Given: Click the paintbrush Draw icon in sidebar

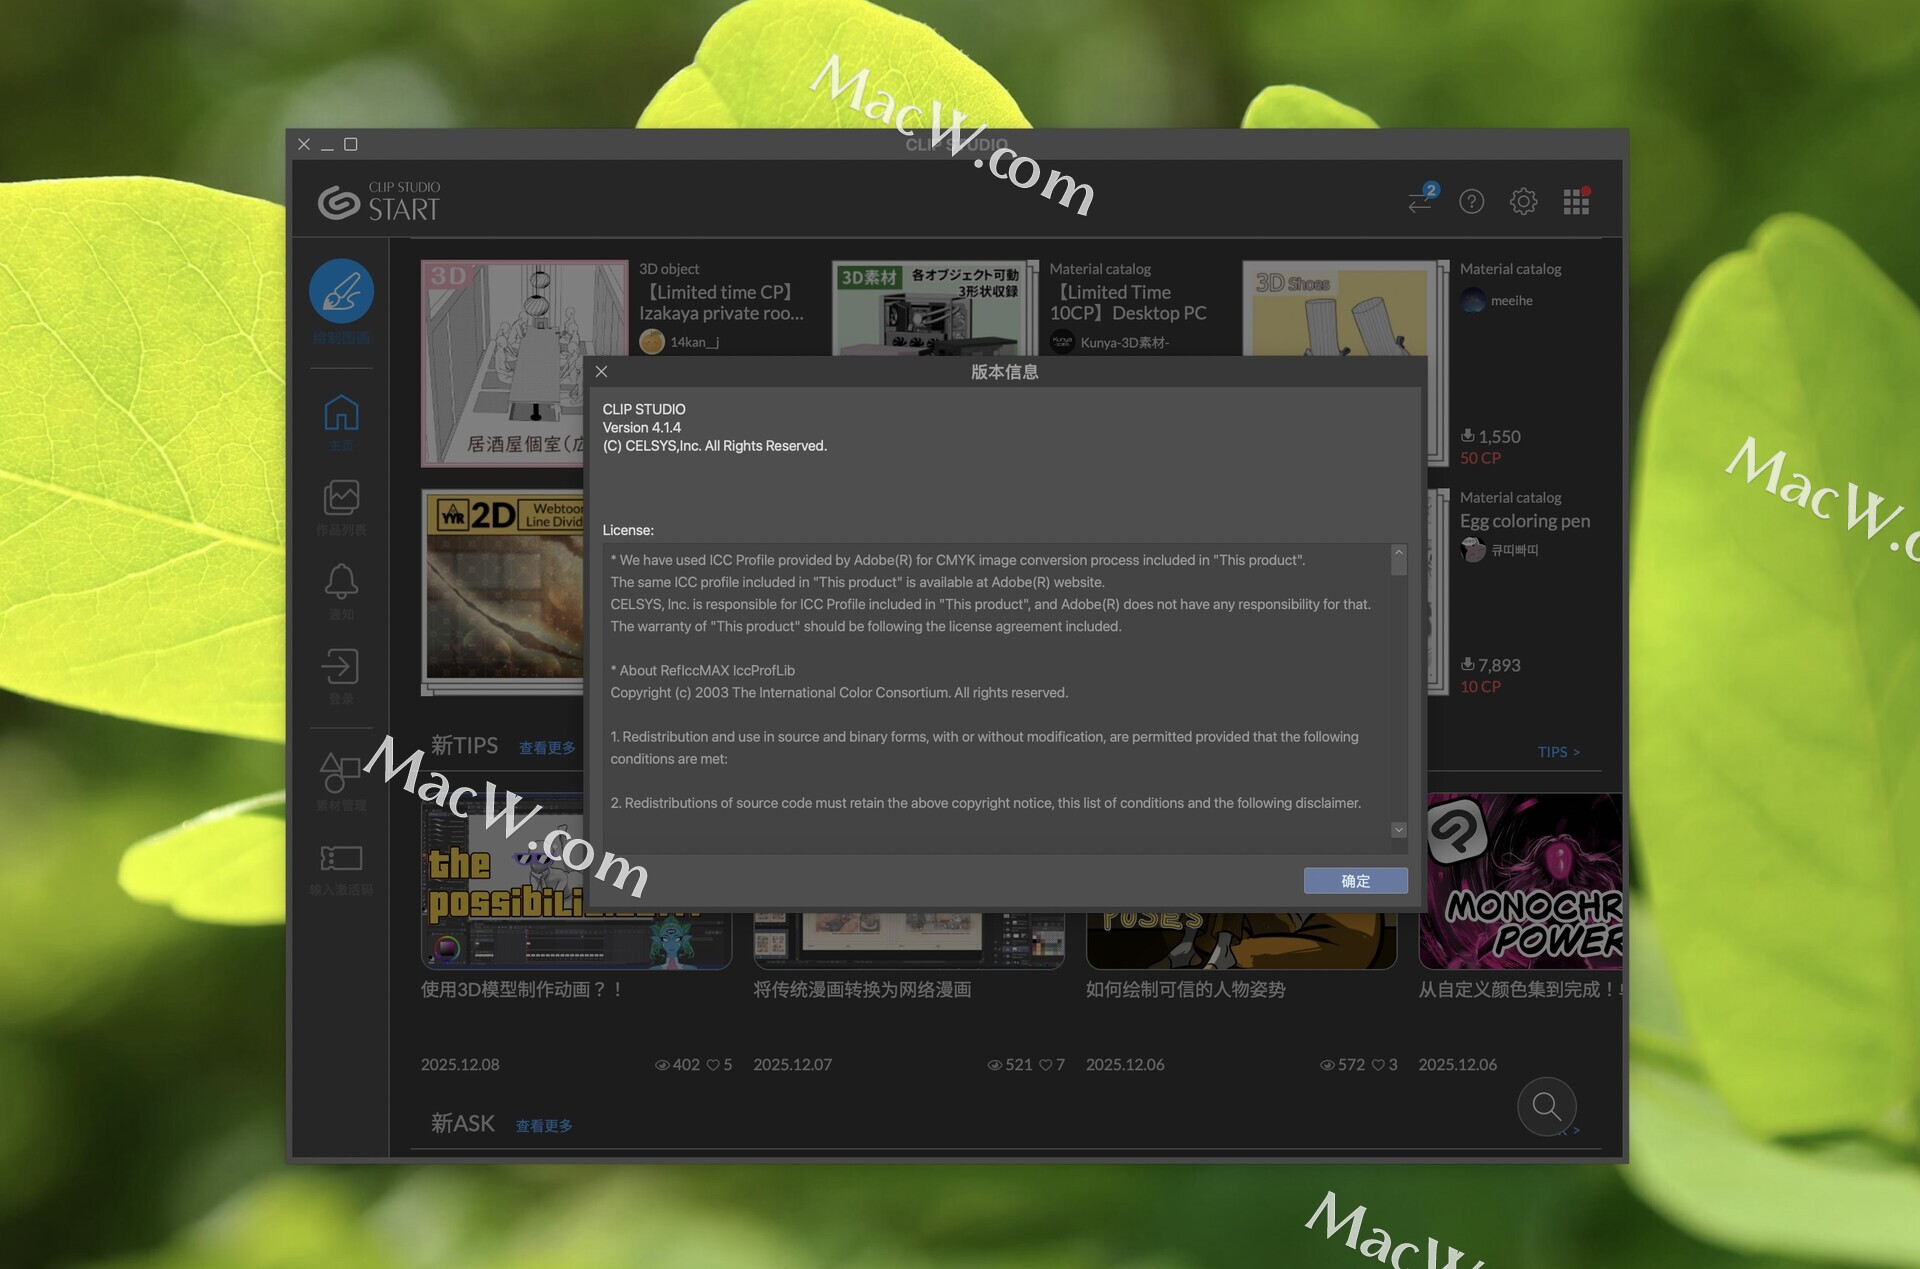Looking at the screenshot, I should [341, 292].
